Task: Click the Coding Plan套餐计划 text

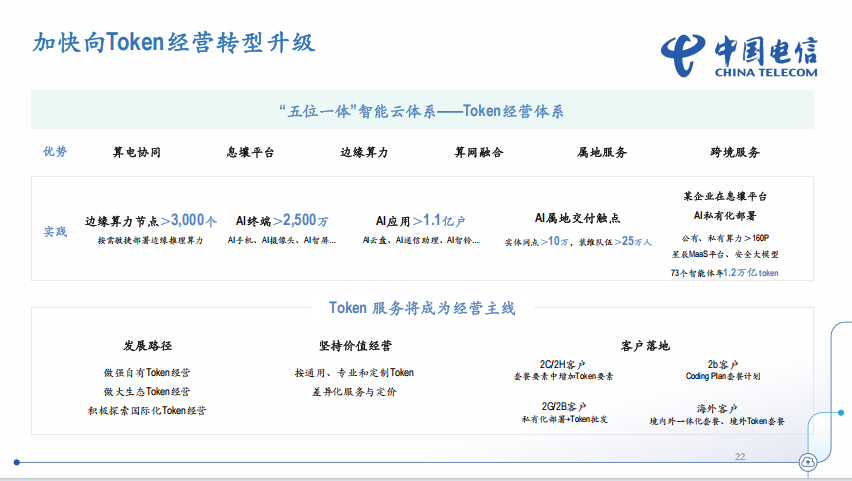Action: [x=722, y=376]
